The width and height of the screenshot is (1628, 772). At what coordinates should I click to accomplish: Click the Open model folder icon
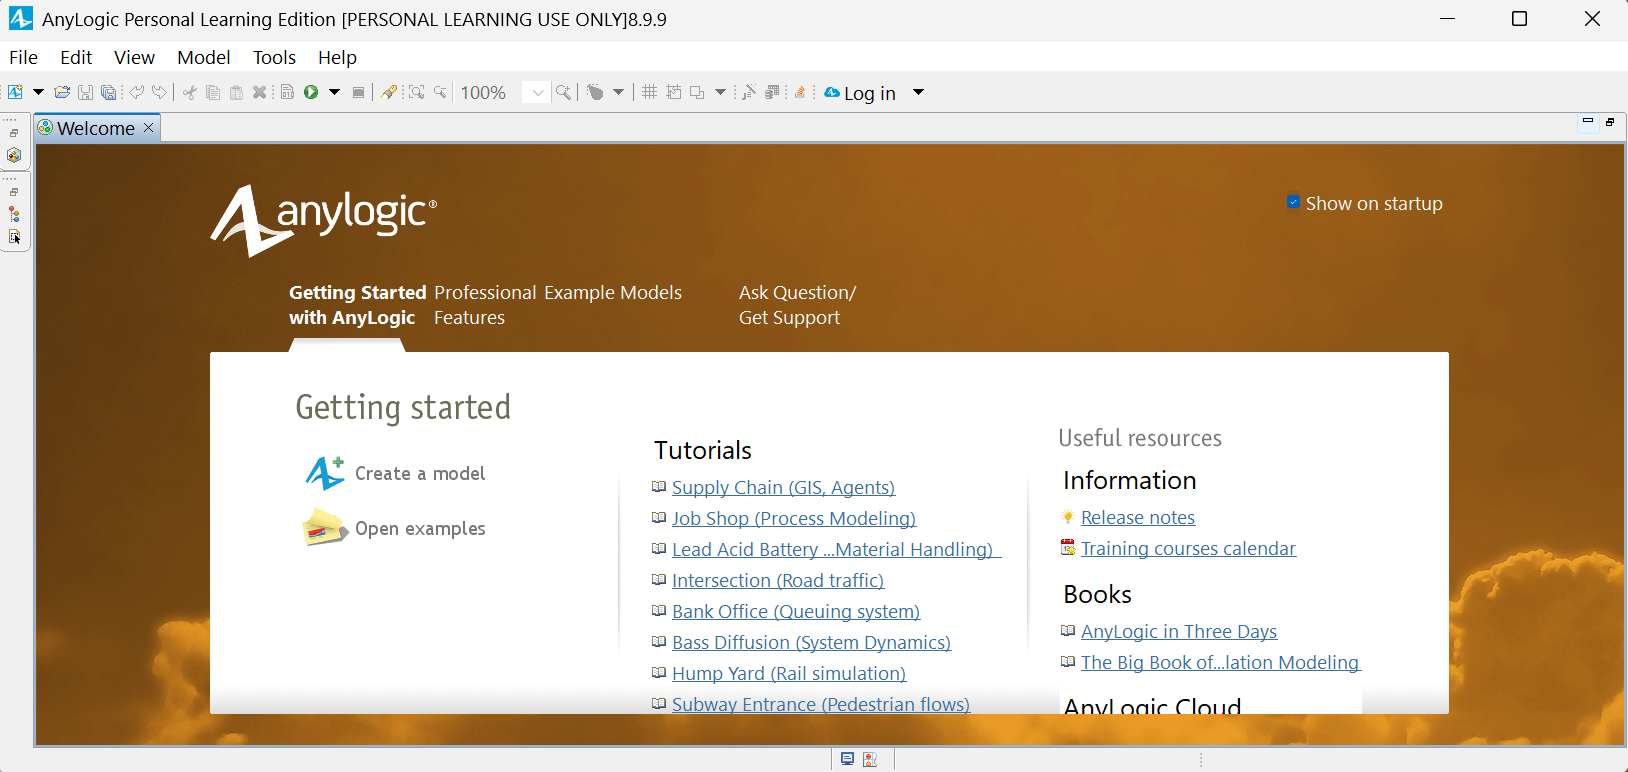pyautogui.click(x=62, y=92)
